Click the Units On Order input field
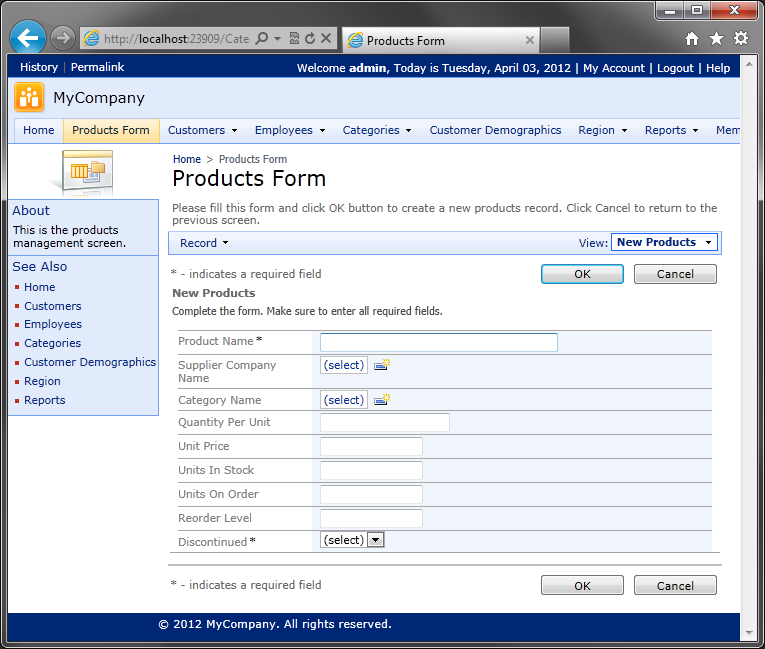 coord(371,494)
